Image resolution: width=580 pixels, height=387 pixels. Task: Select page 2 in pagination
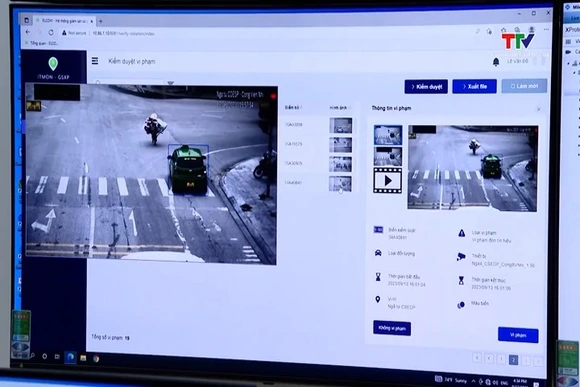click(513, 359)
